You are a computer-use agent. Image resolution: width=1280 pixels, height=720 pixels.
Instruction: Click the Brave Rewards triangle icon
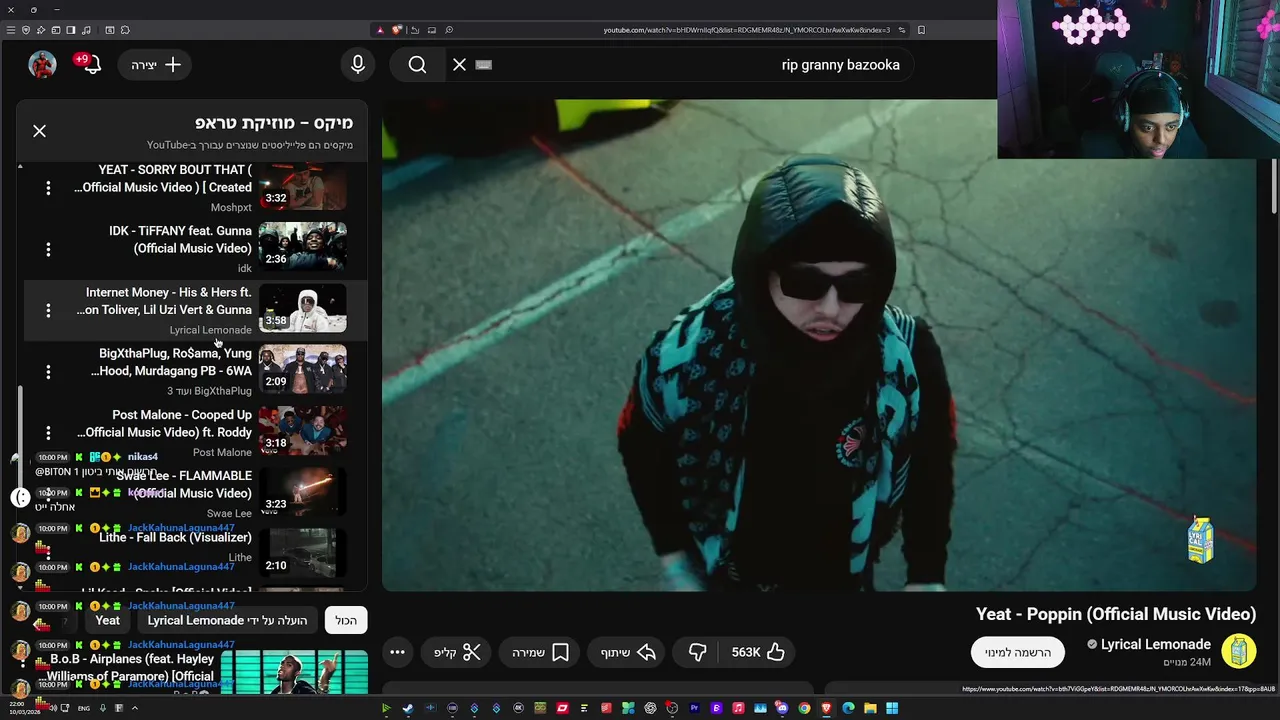coord(380,30)
